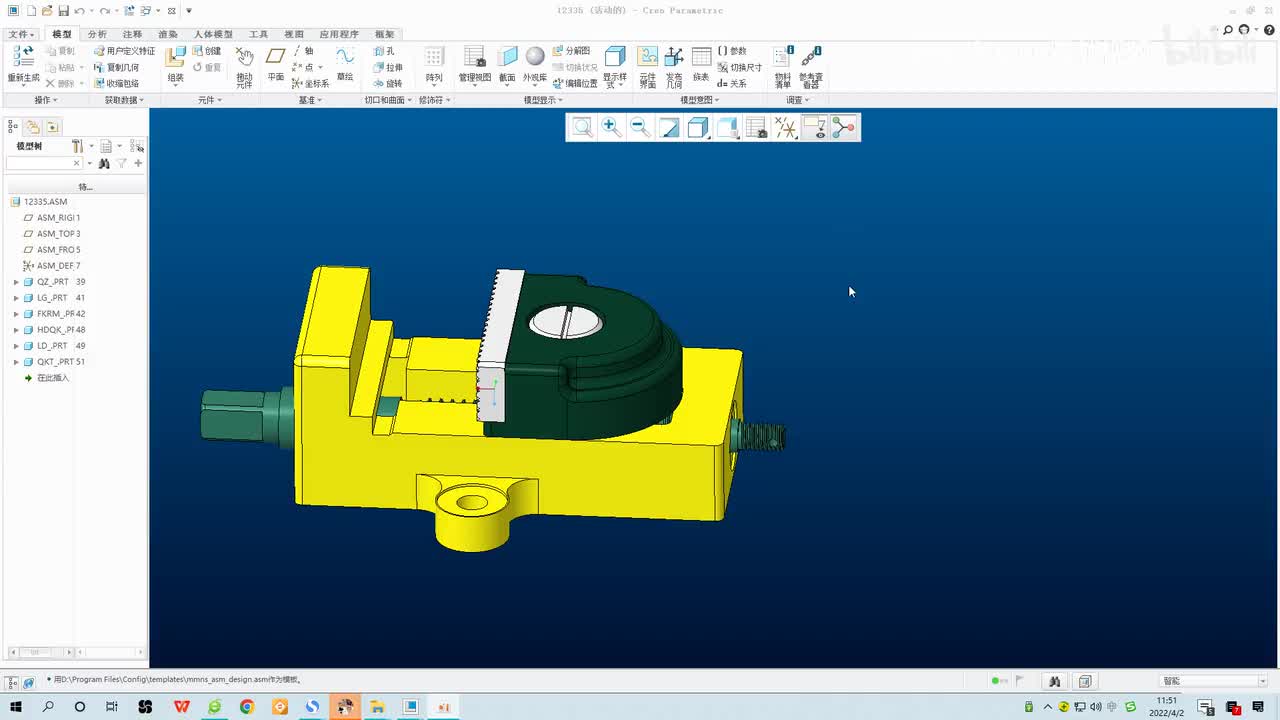The image size is (1280, 720).
Task: Toggle spin center display in graphics toolbar
Action: pos(844,127)
